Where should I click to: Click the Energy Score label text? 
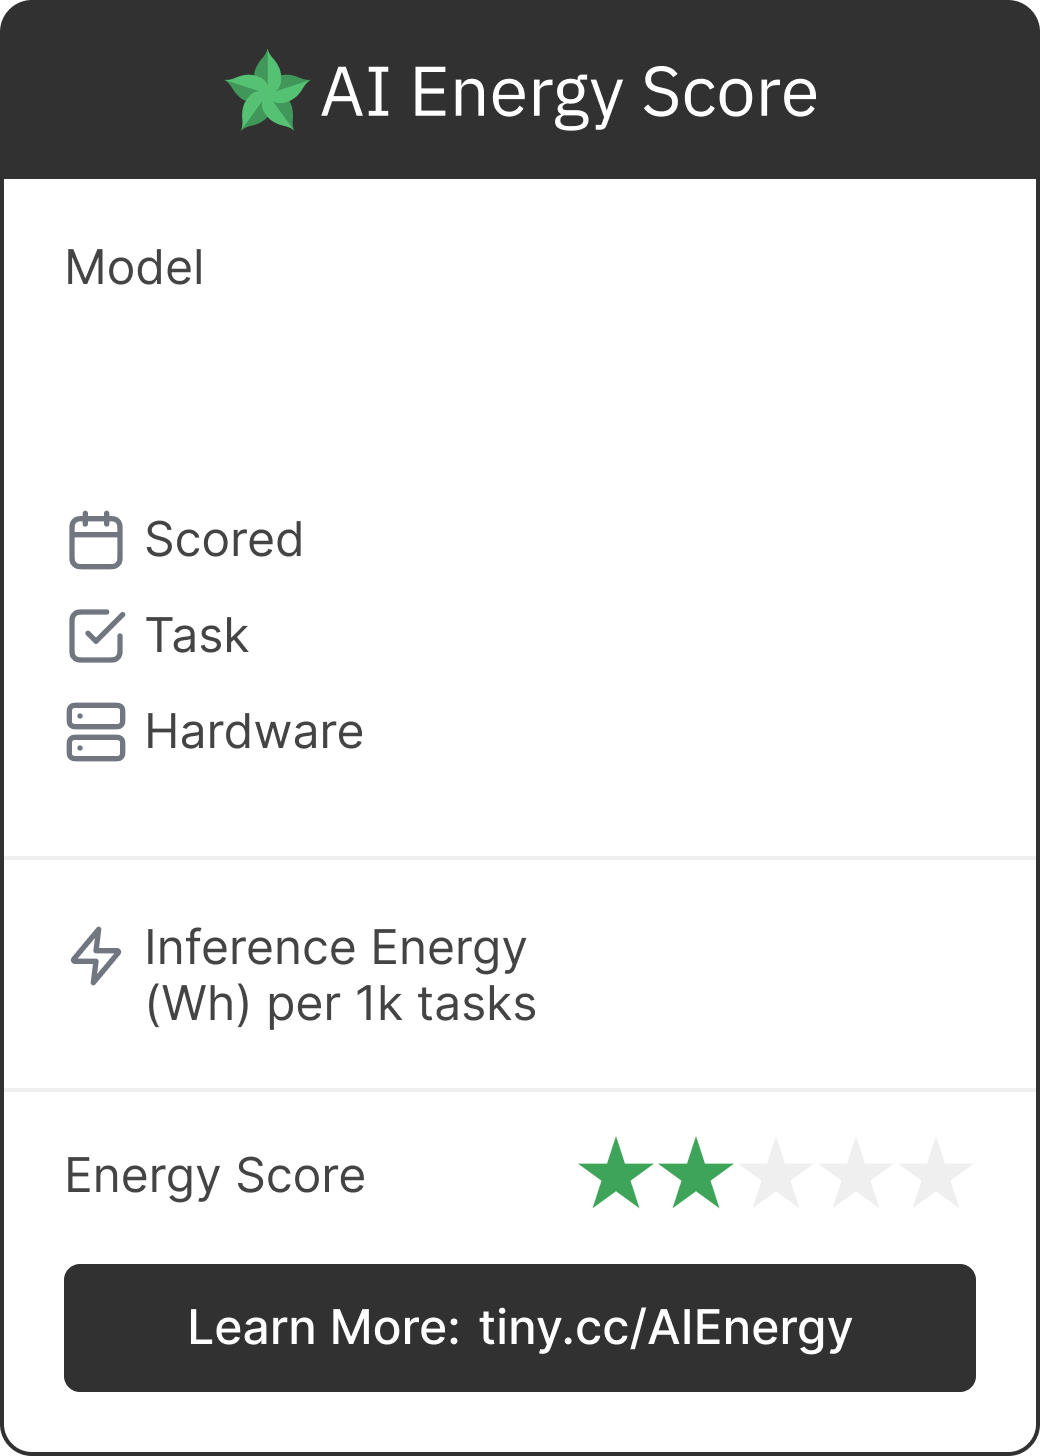click(x=215, y=1176)
